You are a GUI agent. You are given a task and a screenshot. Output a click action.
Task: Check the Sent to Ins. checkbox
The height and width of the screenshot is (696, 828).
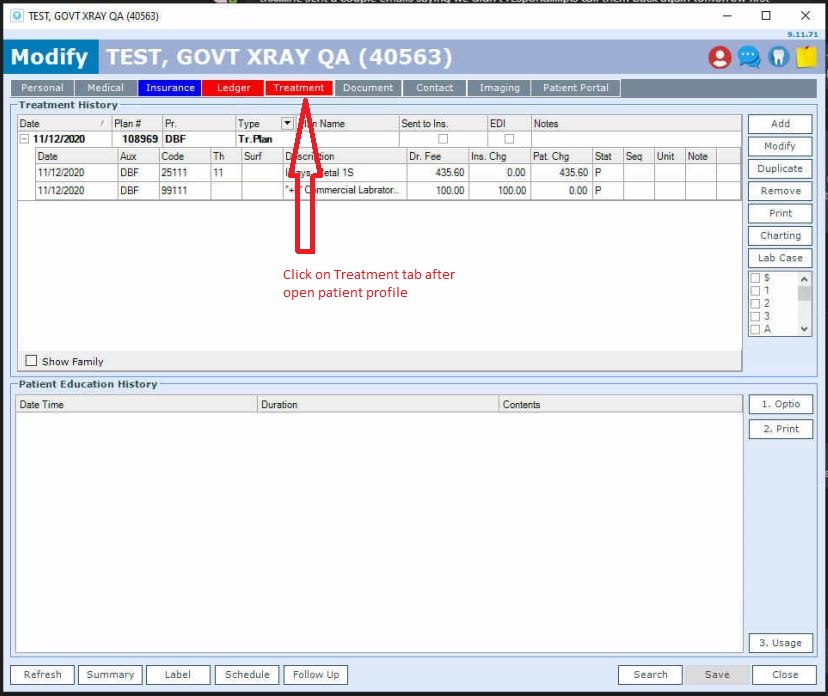click(x=443, y=139)
